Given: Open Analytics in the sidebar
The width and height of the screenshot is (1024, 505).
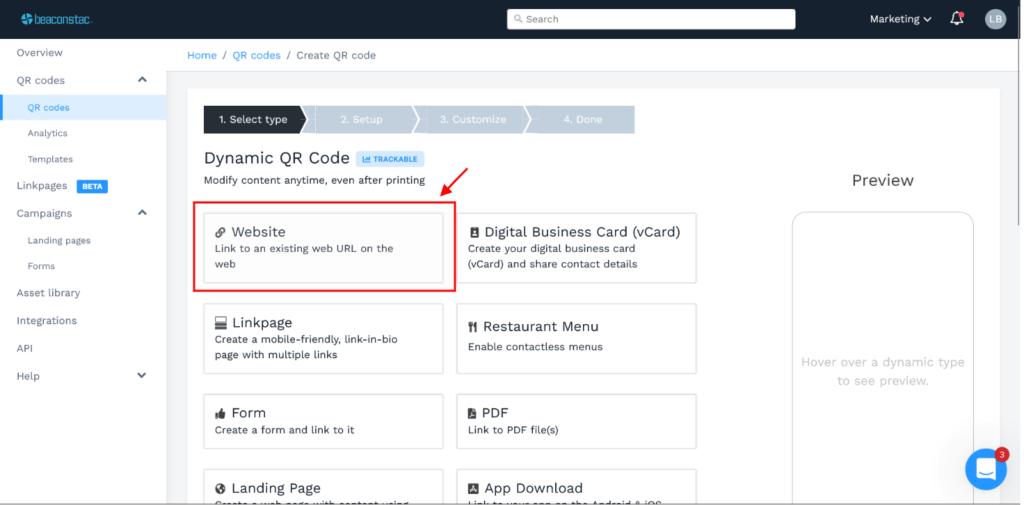Looking at the screenshot, I should point(48,133).
